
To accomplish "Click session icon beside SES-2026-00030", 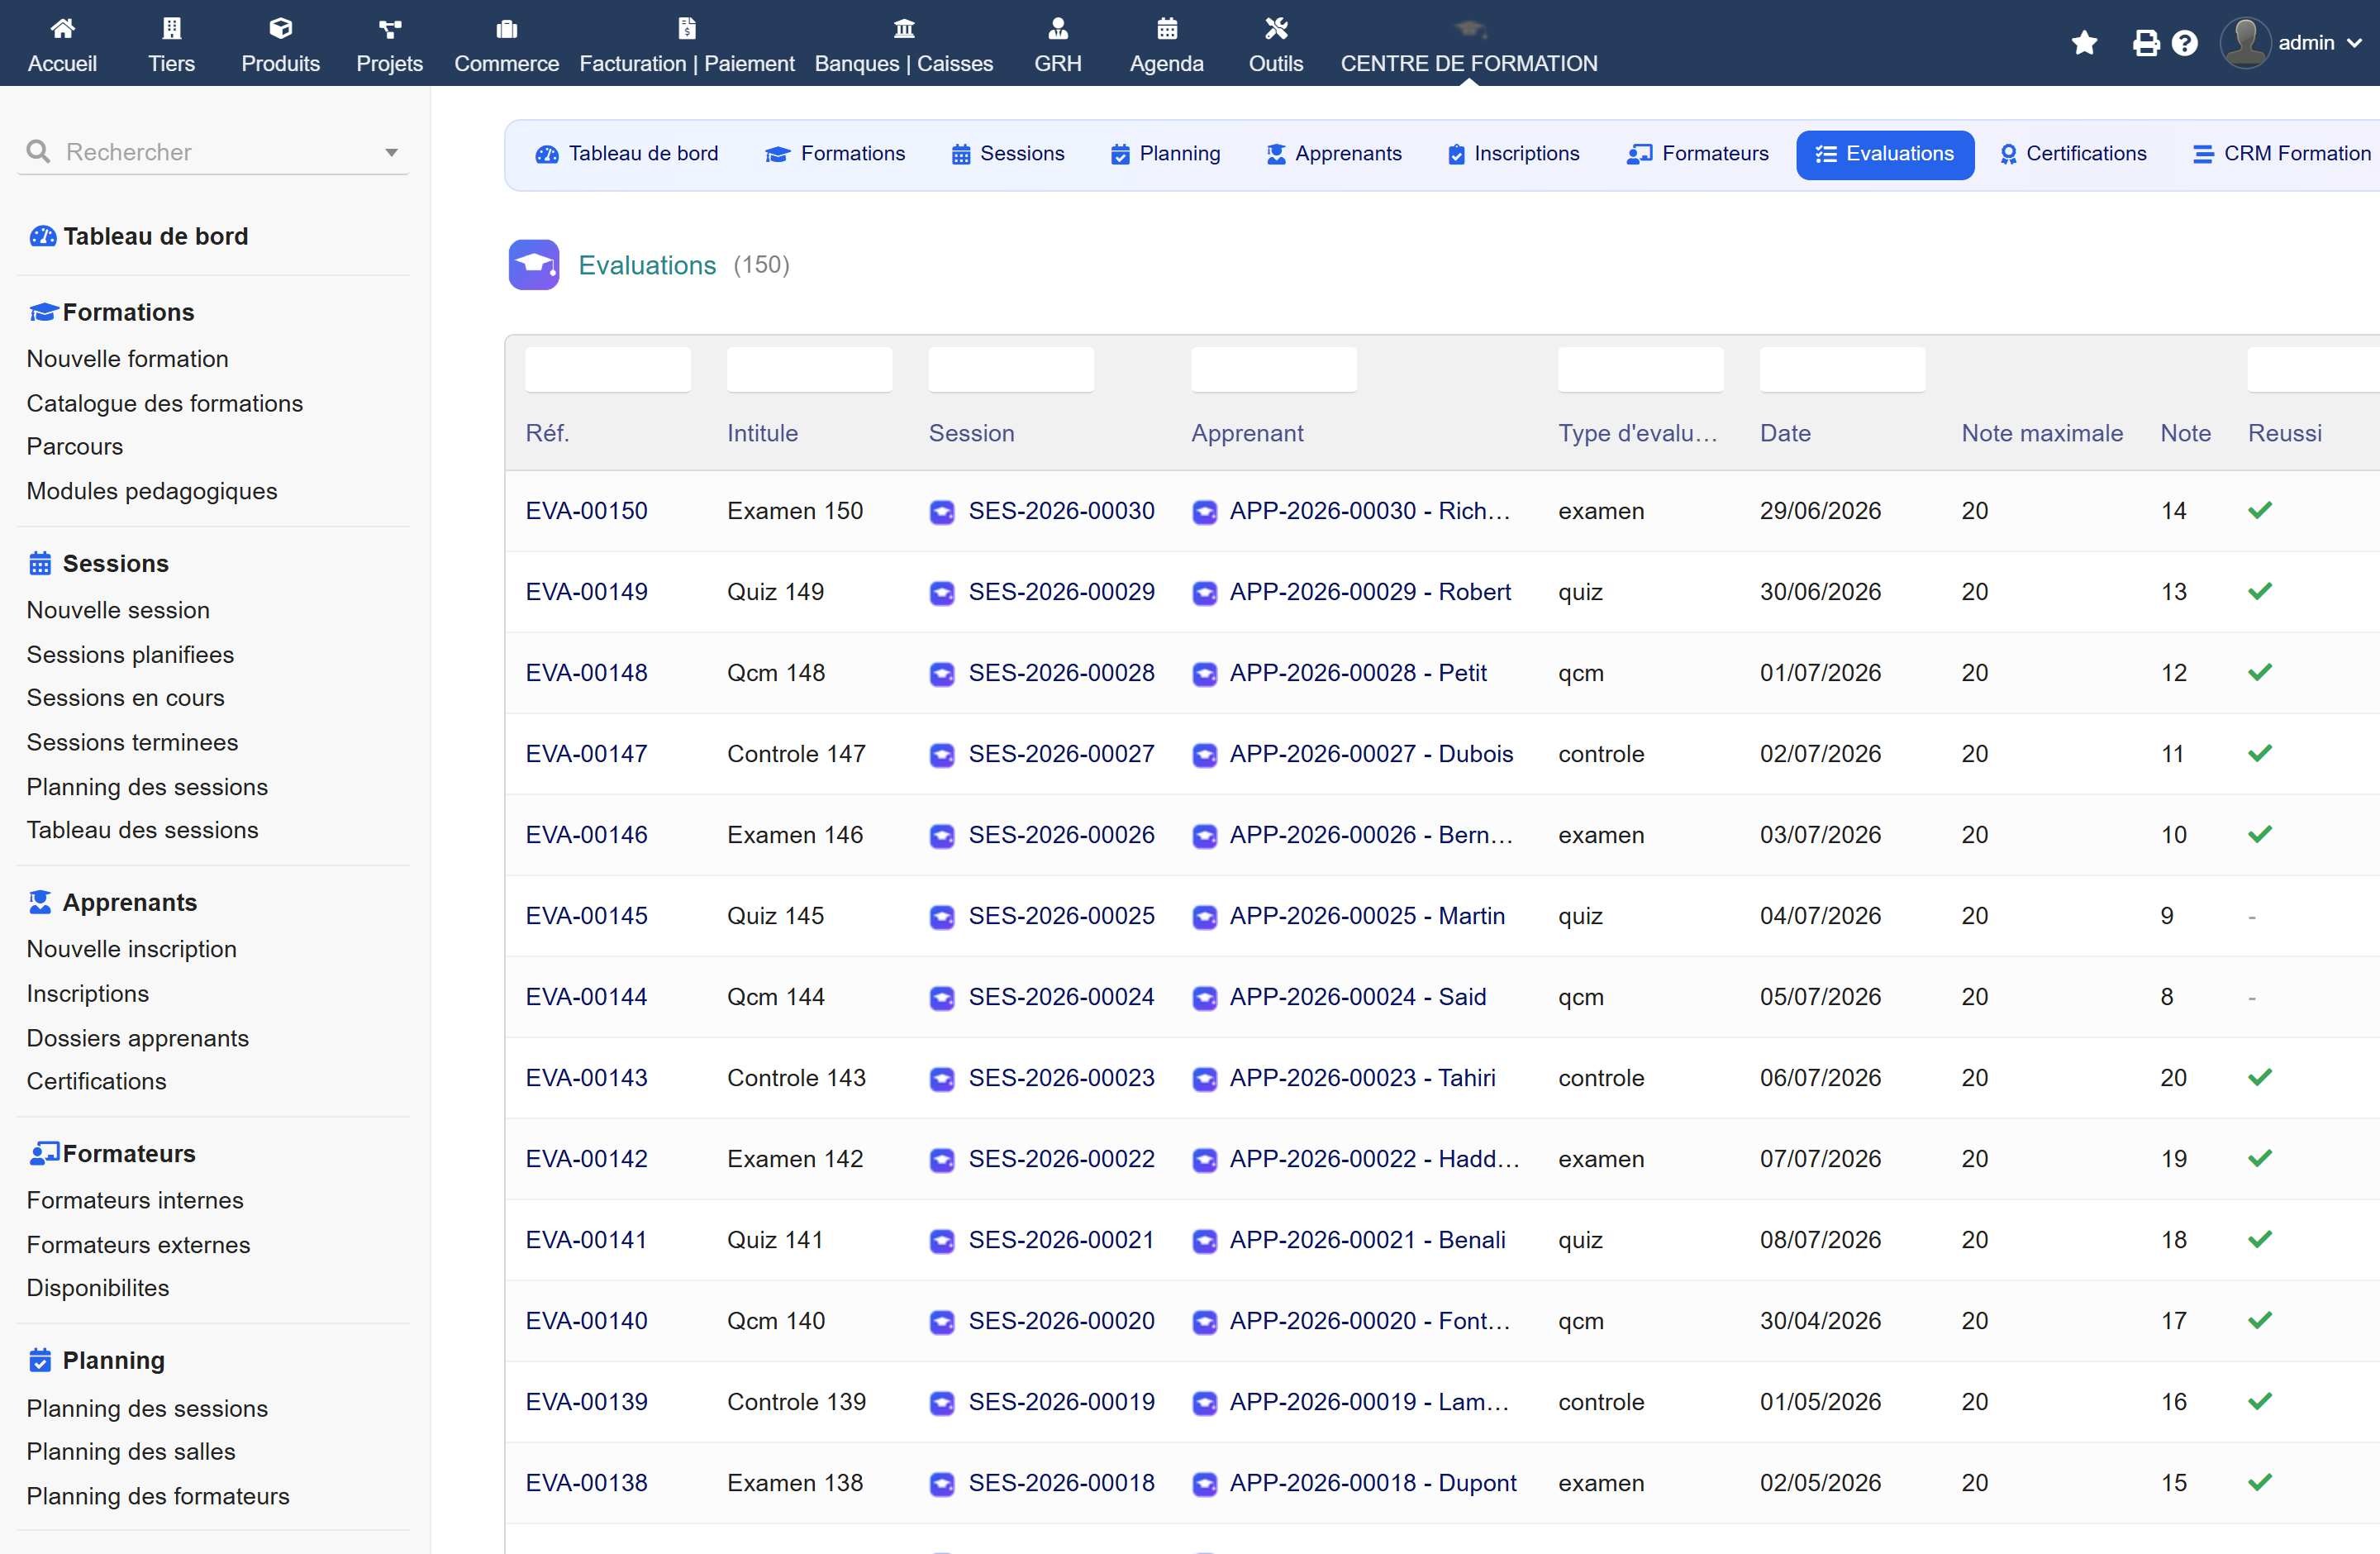I will [x=942, y=512].
